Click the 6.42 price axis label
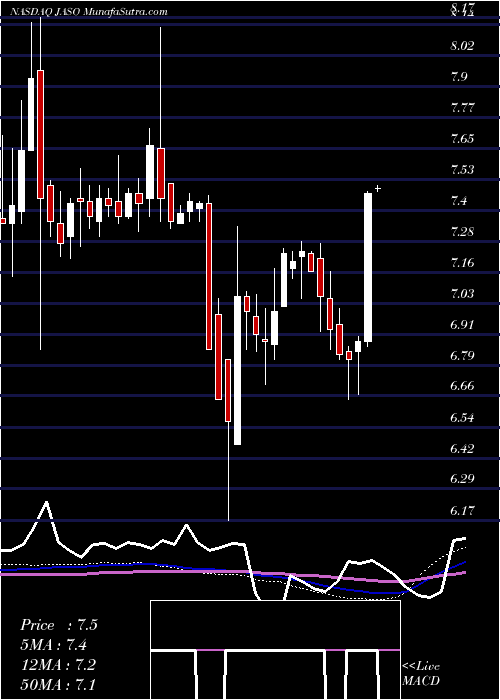 coord(462,449)
